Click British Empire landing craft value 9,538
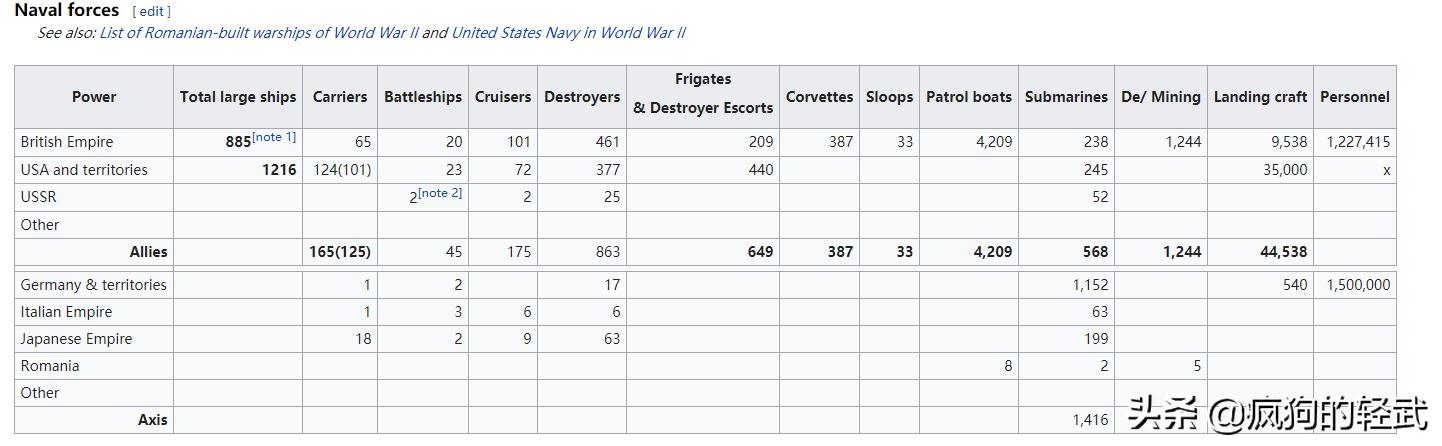 pos(1289,142)
